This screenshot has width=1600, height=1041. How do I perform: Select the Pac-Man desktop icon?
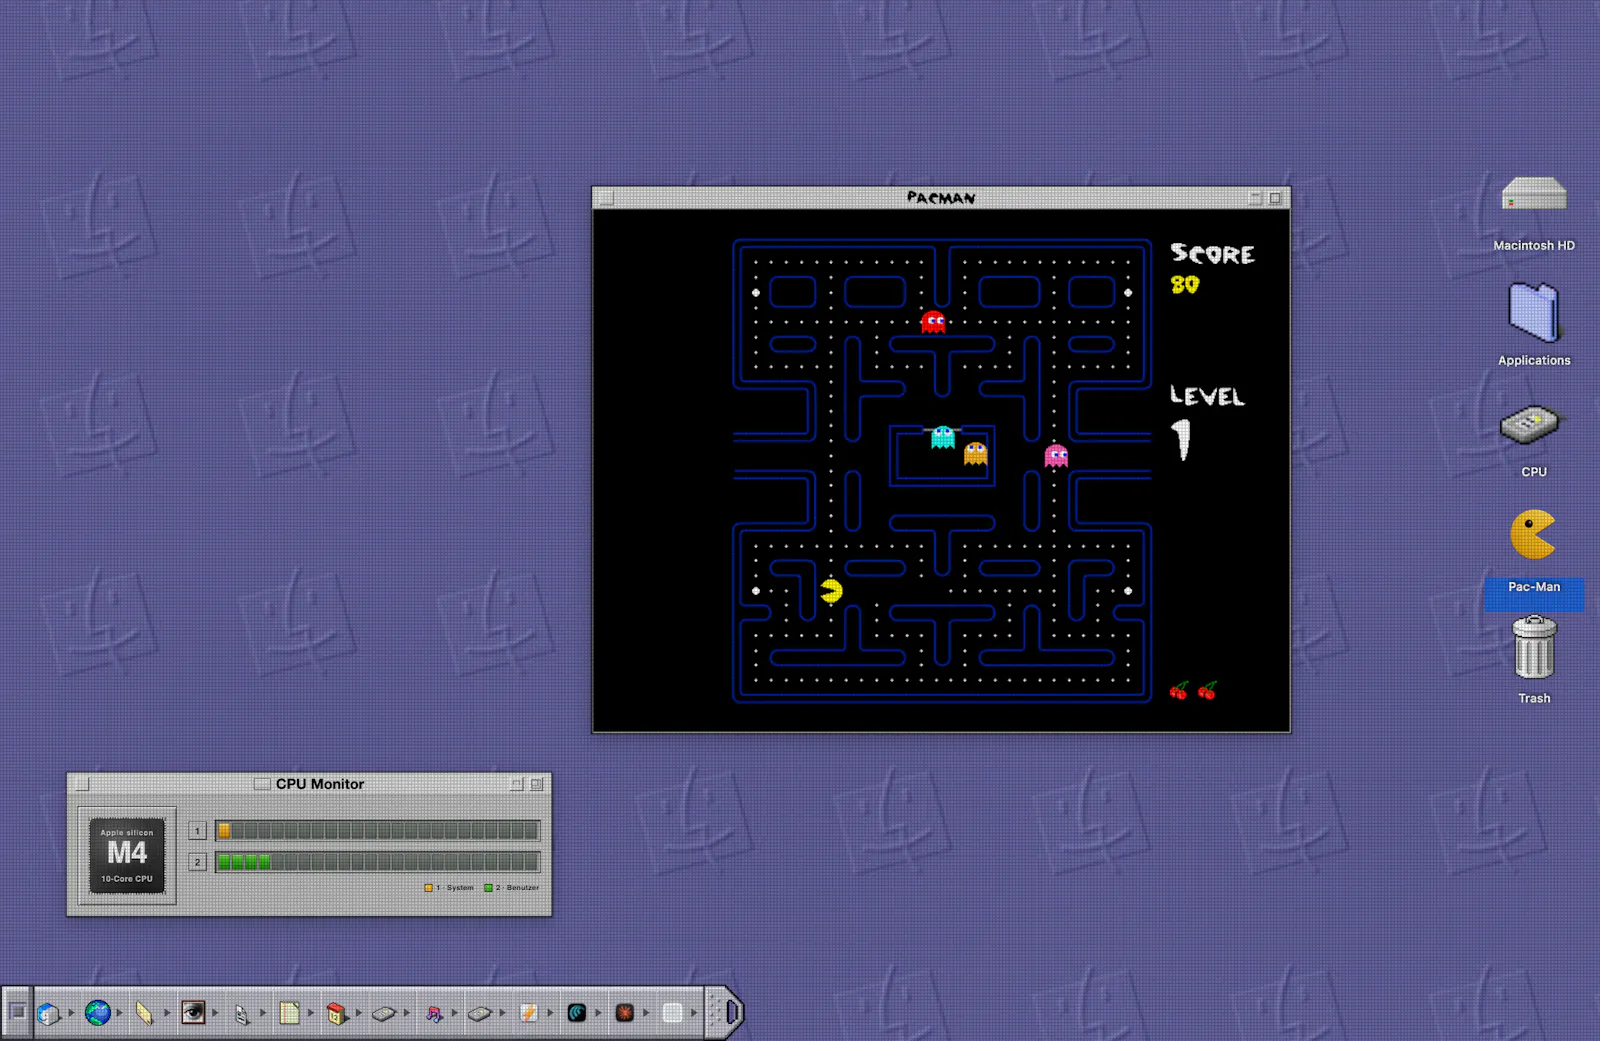pos(1532,535)
